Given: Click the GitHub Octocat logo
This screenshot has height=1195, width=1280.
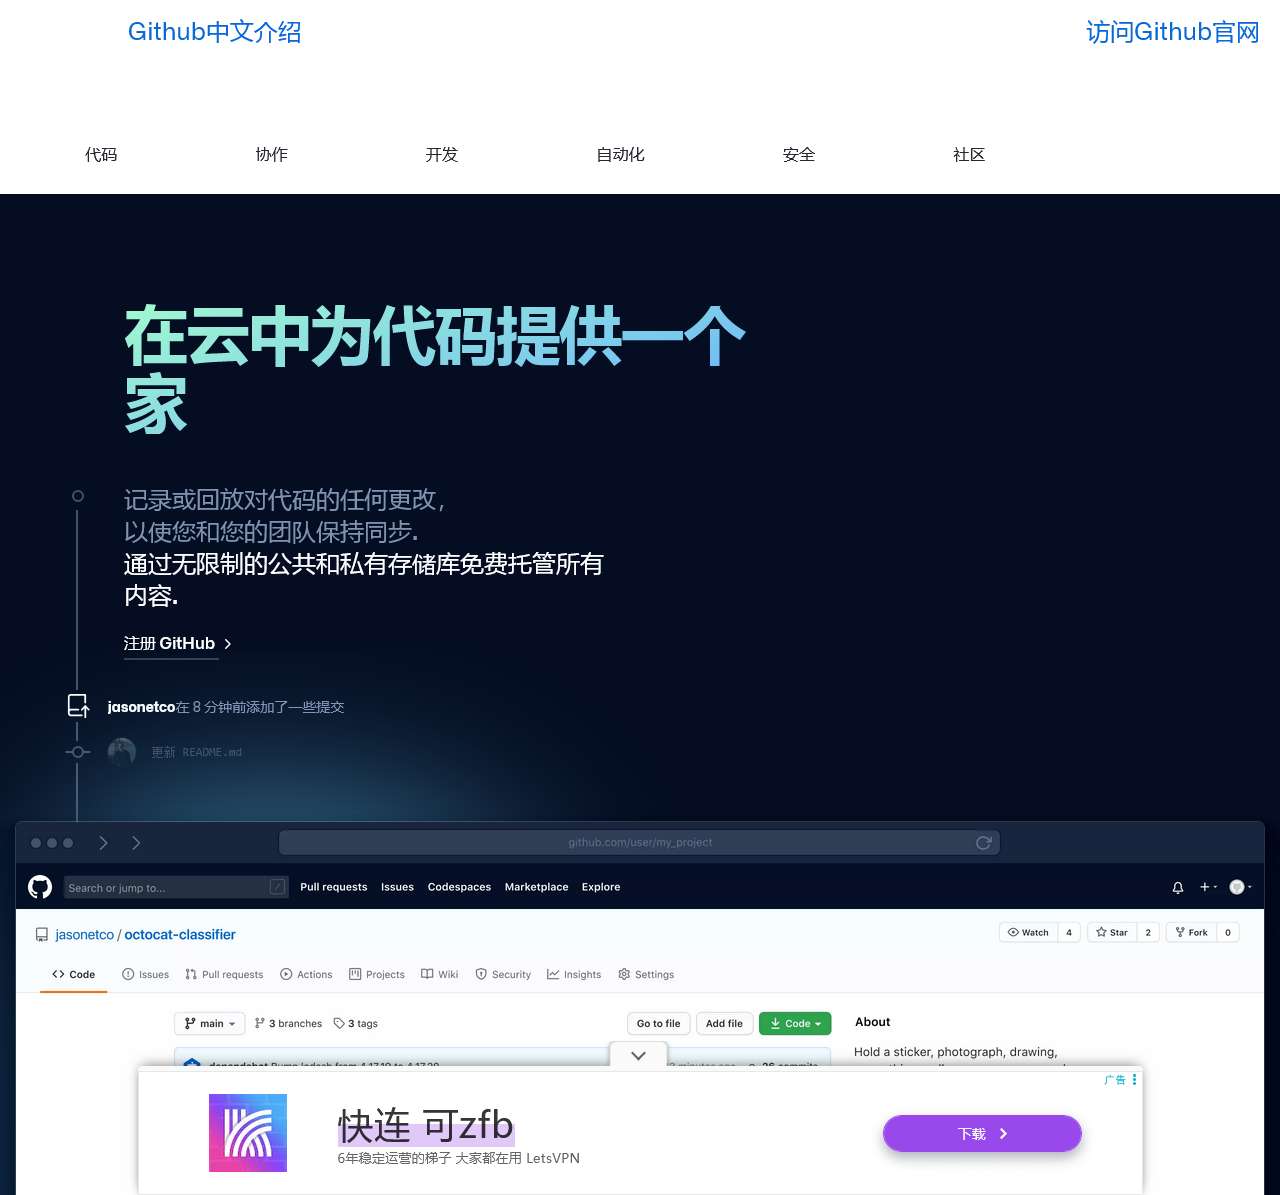Looking at the screenshot, I should pyautogui.click(x=39, y=887).
